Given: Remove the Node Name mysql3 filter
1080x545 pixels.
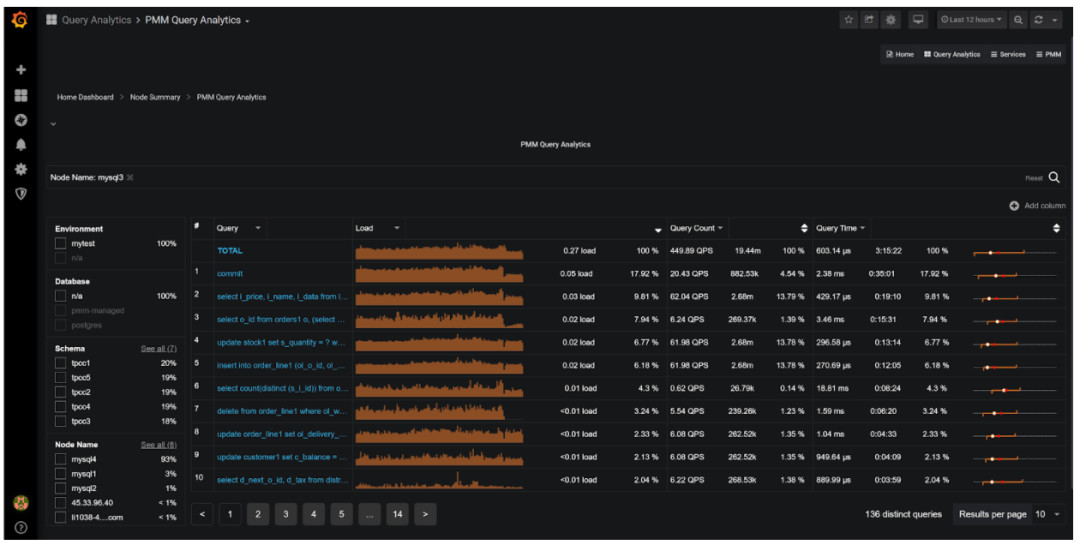Looking at the screenshot, I should tap(130, 178).
